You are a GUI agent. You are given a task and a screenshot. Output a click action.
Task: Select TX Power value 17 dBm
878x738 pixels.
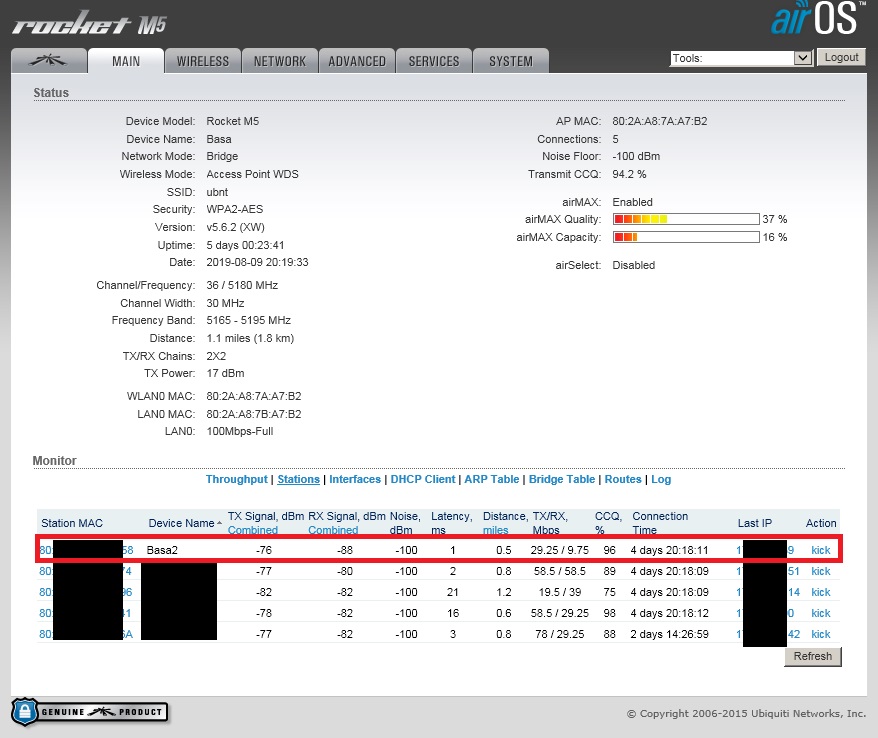click(225, 373)
